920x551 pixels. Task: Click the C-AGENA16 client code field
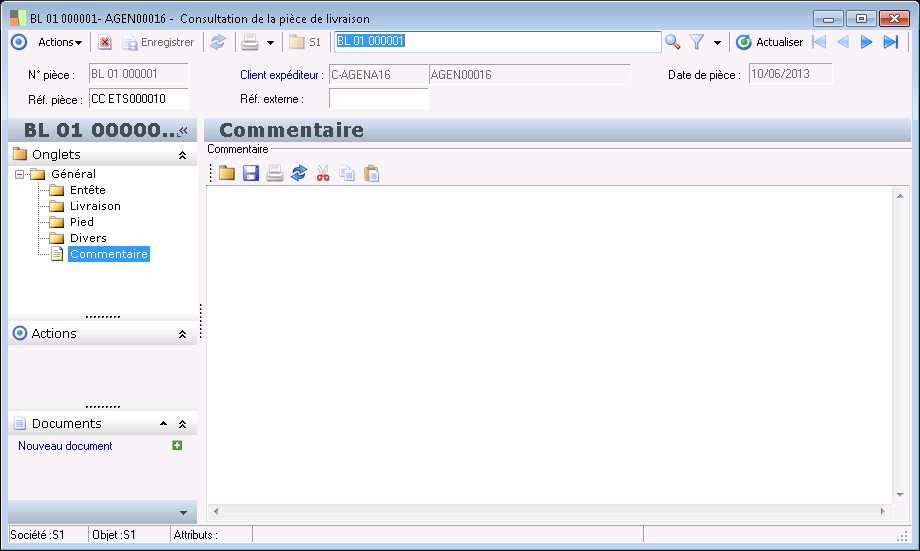pos(378,75)
